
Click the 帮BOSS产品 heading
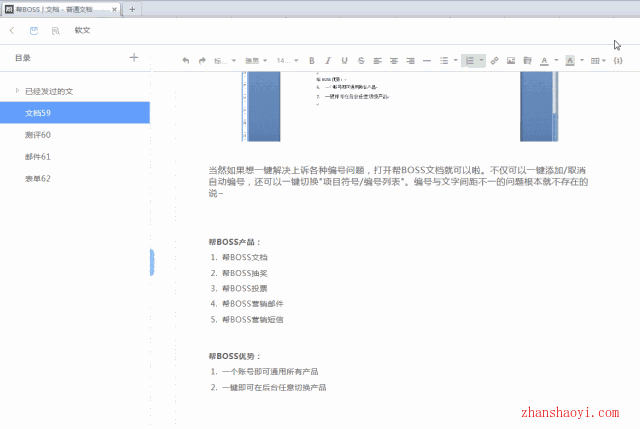[x=234, y=242]
